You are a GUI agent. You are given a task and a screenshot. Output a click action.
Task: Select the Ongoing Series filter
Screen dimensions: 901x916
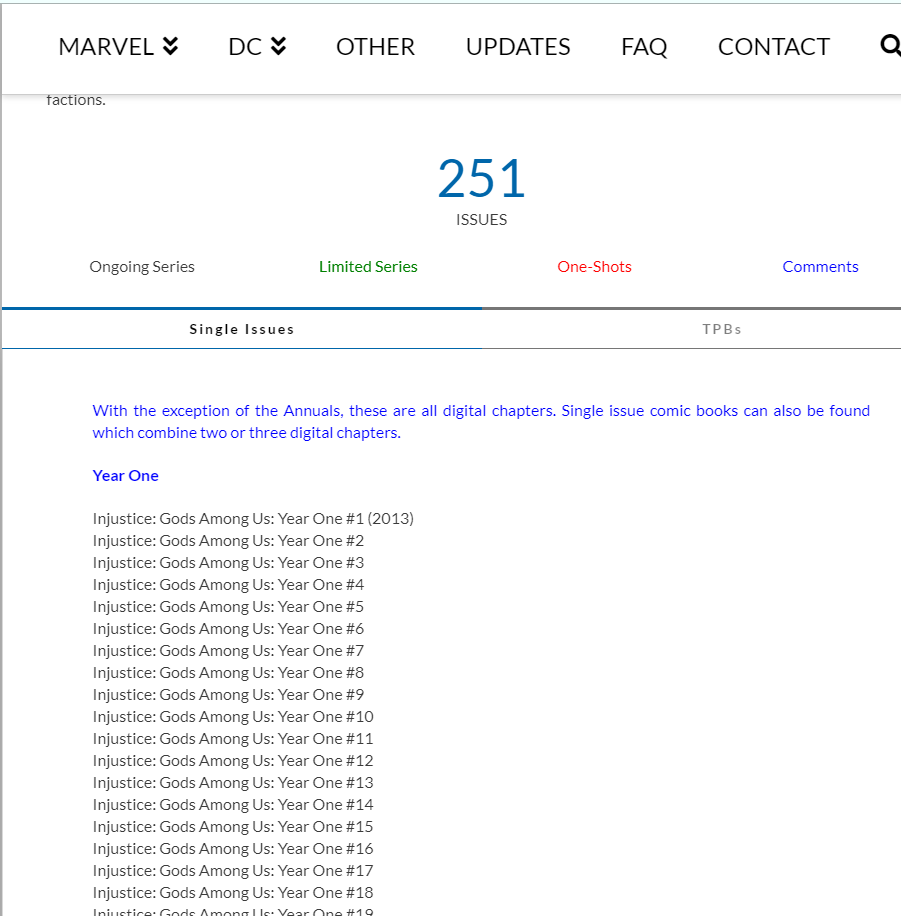[x=142, y=267]
